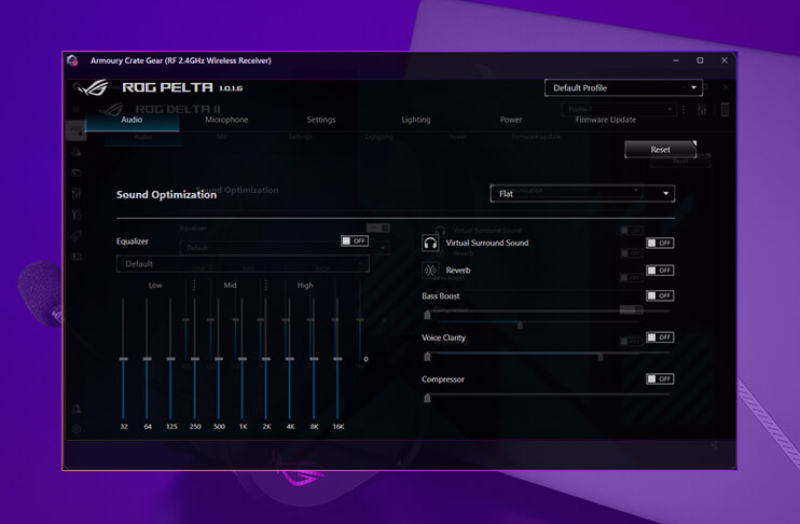Click the 32 Hz equalizer slider handle
Screen dimensions: 800x524
[123, 359]
